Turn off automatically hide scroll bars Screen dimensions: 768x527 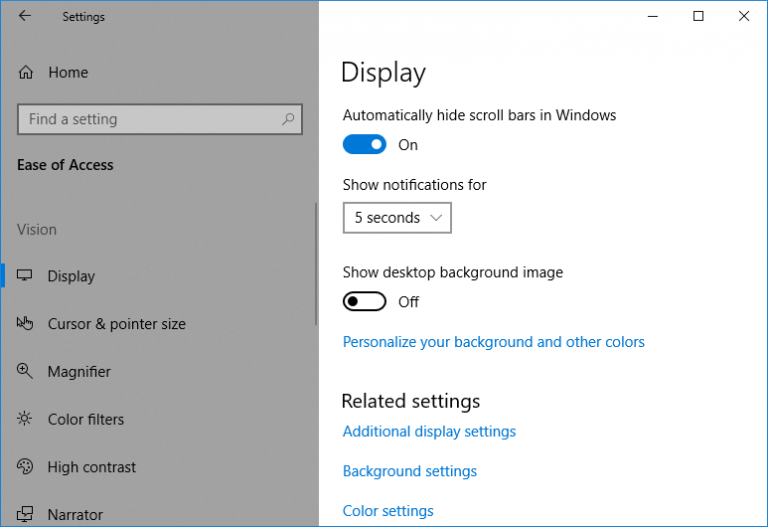point(364,144)
